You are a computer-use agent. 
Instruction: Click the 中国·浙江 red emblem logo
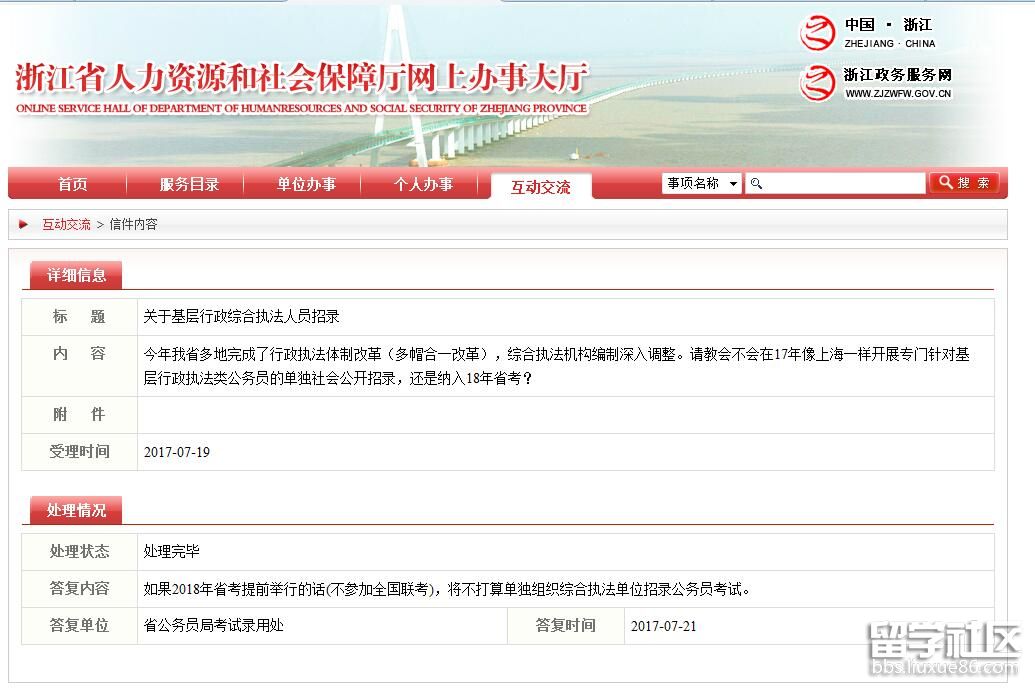817,34
